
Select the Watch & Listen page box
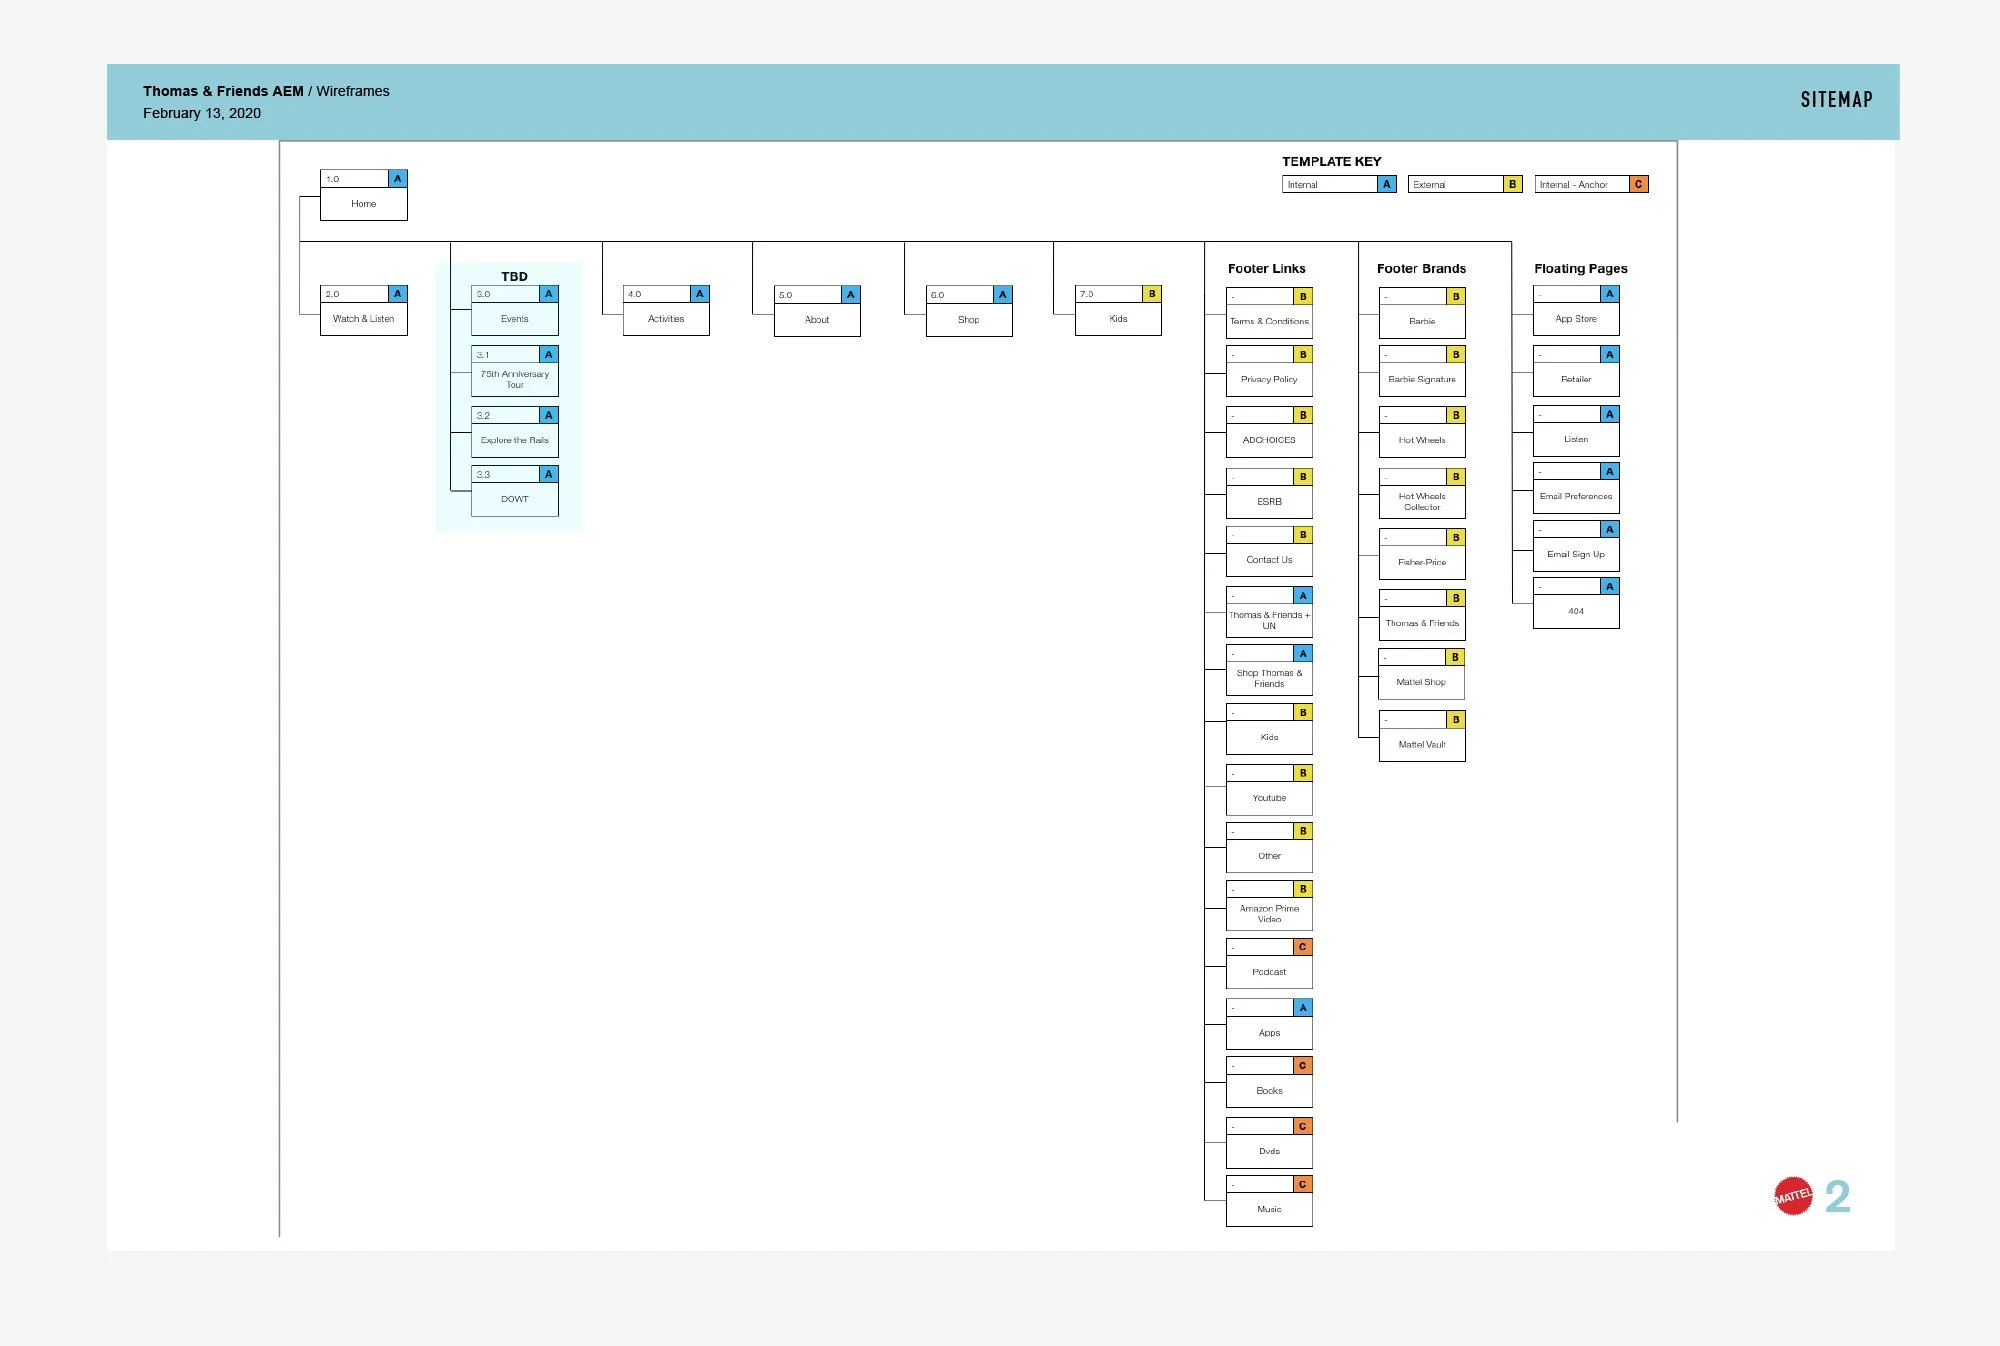[364, 319]
